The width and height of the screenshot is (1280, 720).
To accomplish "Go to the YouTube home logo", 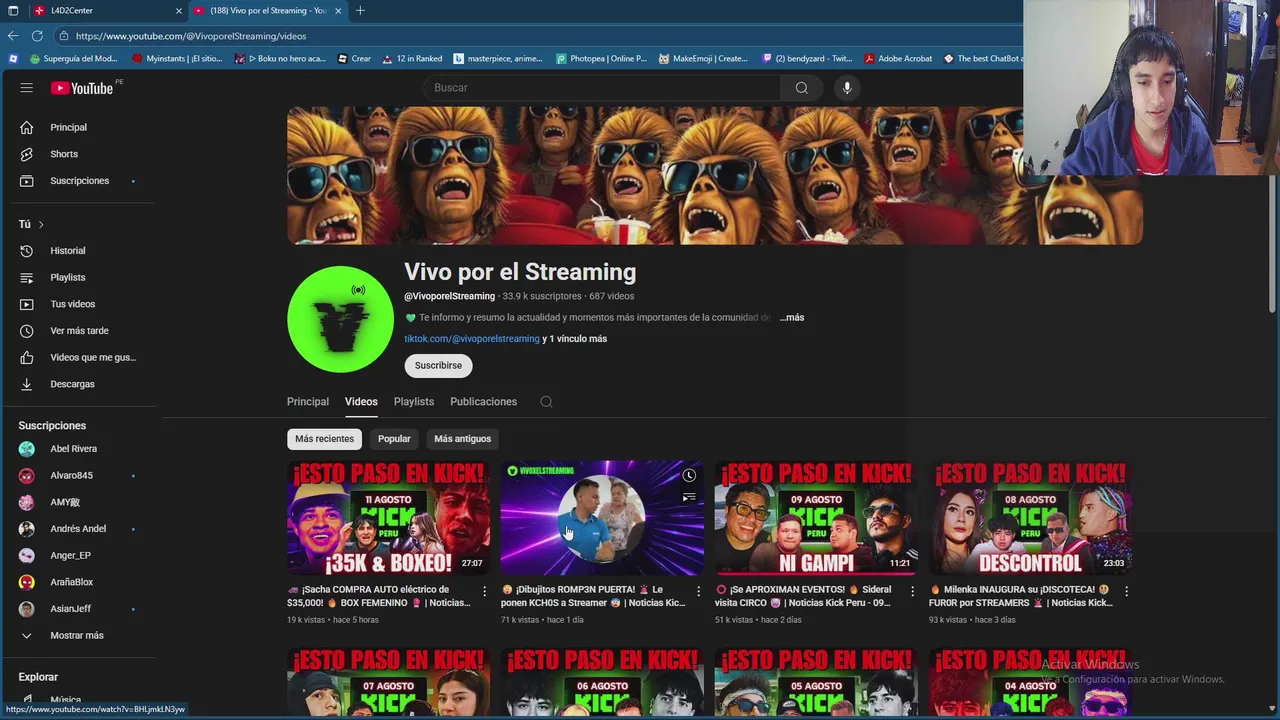I will [82, 88].
